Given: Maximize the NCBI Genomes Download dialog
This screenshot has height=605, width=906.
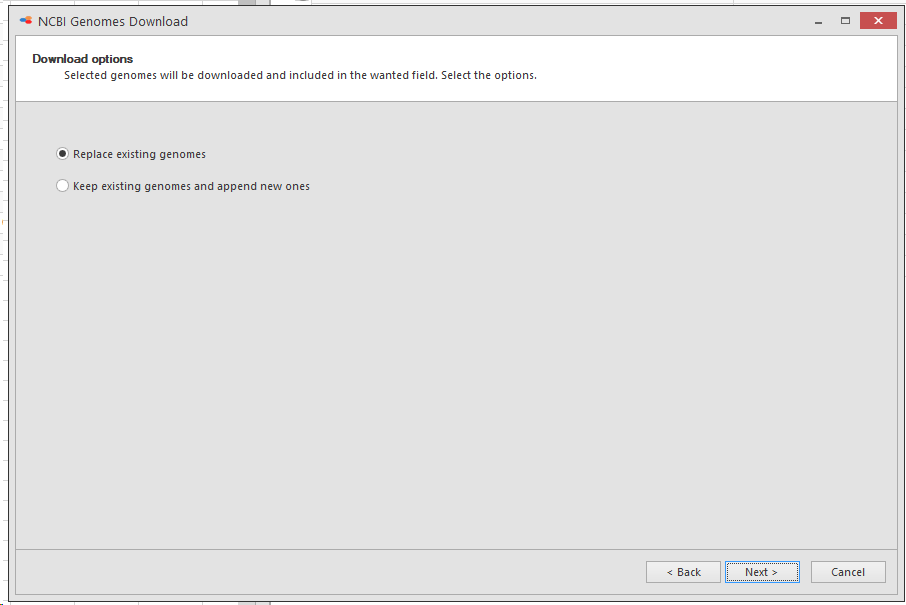Looking at the screenshot, I should click(x=845, y=21).
